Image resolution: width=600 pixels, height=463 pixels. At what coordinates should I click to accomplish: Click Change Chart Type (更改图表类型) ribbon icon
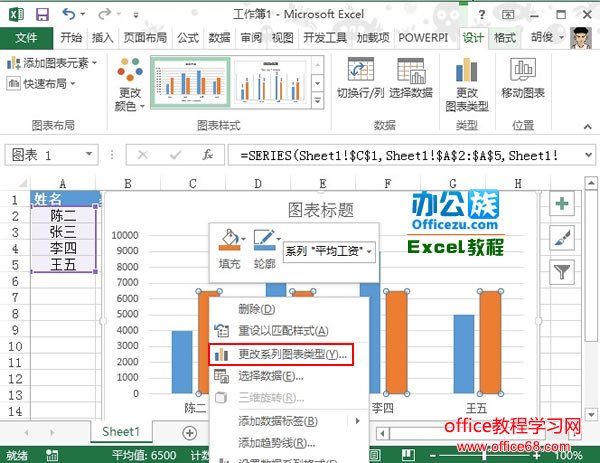[x=466, y=70]
